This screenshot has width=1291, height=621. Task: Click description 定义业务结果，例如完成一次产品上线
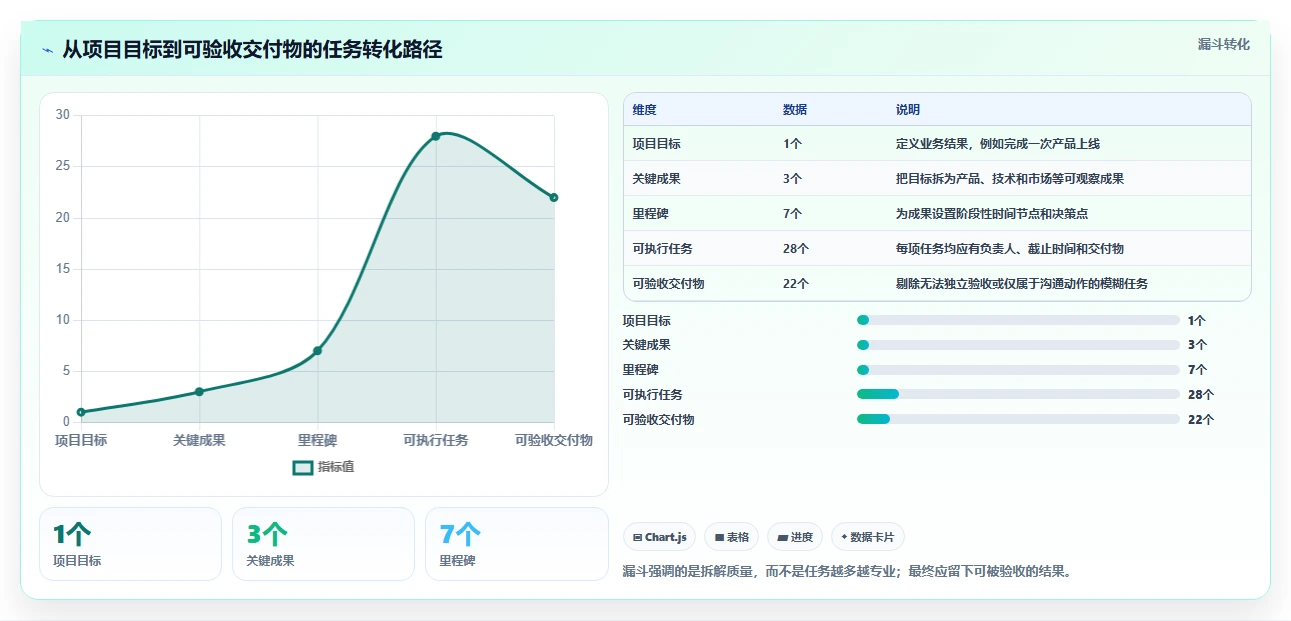pos(998,144)
